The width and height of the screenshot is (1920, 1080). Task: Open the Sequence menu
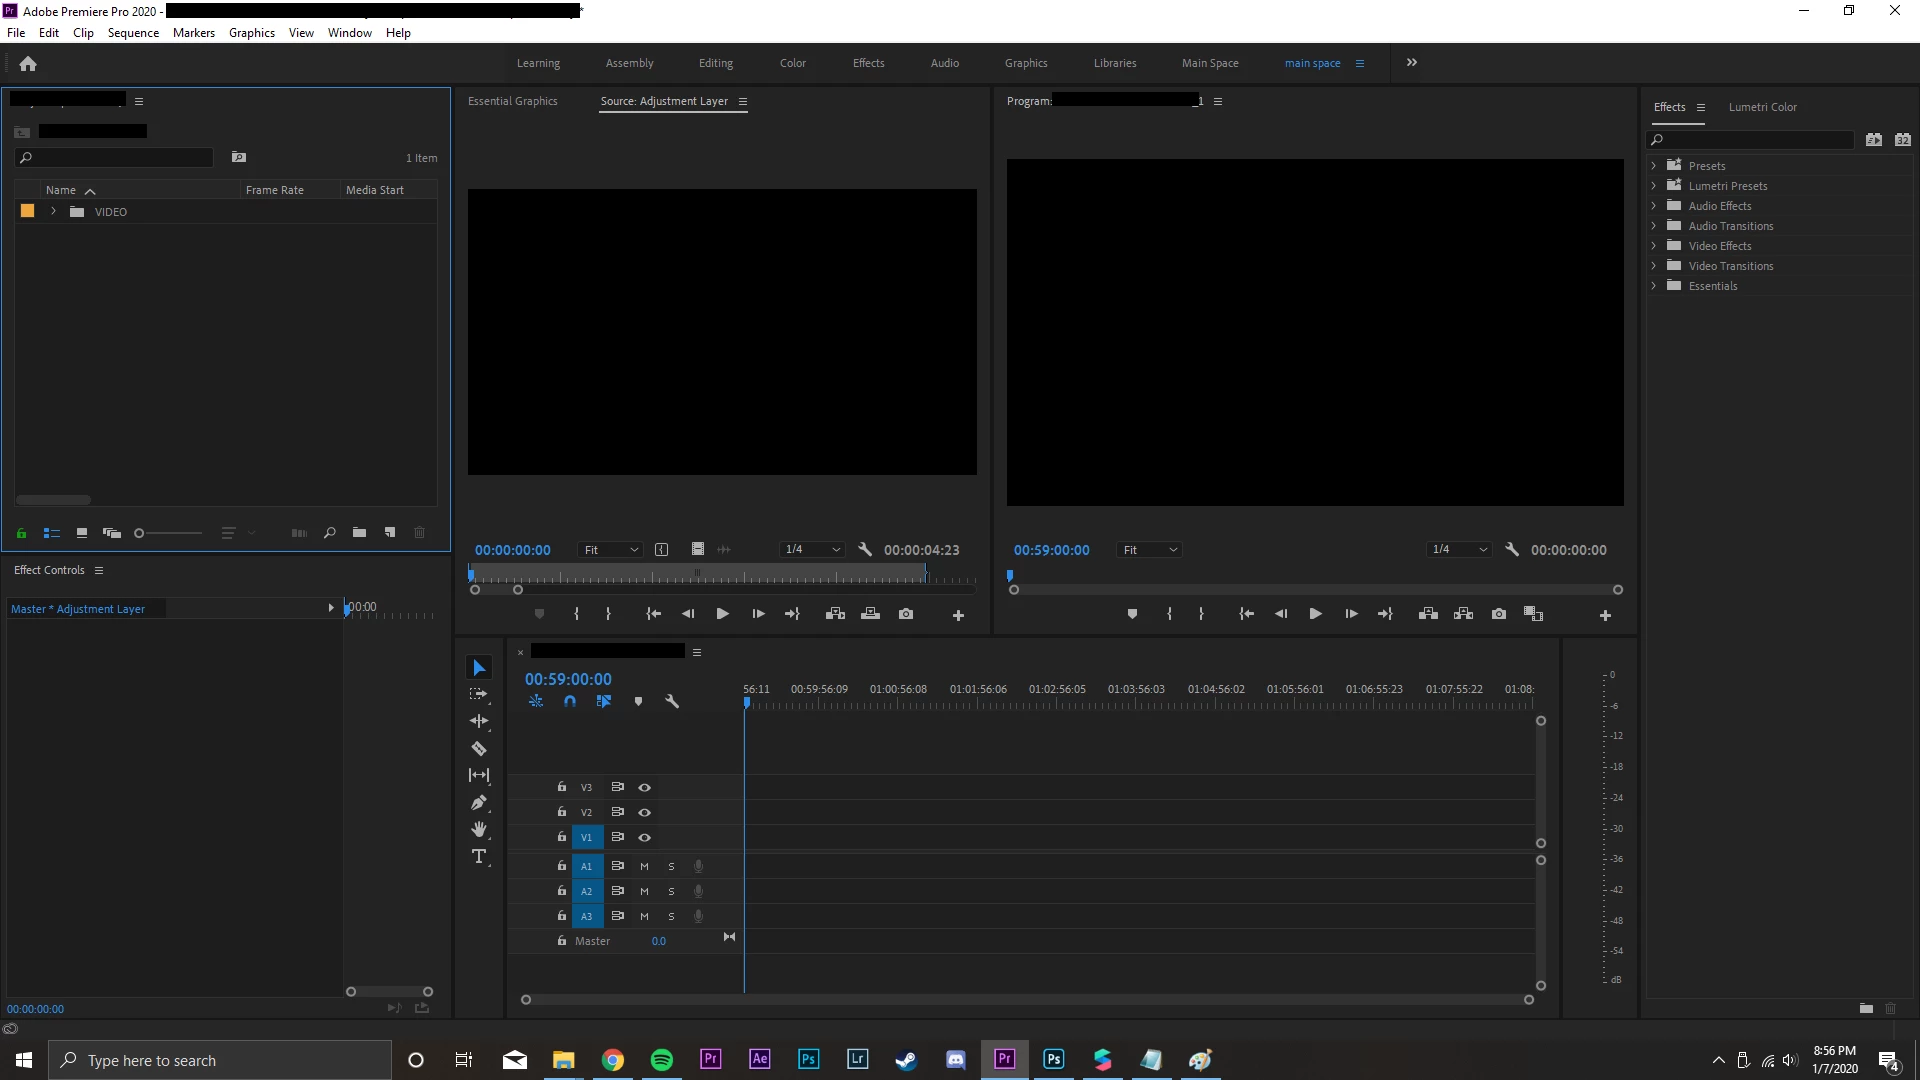coord(133,33)
